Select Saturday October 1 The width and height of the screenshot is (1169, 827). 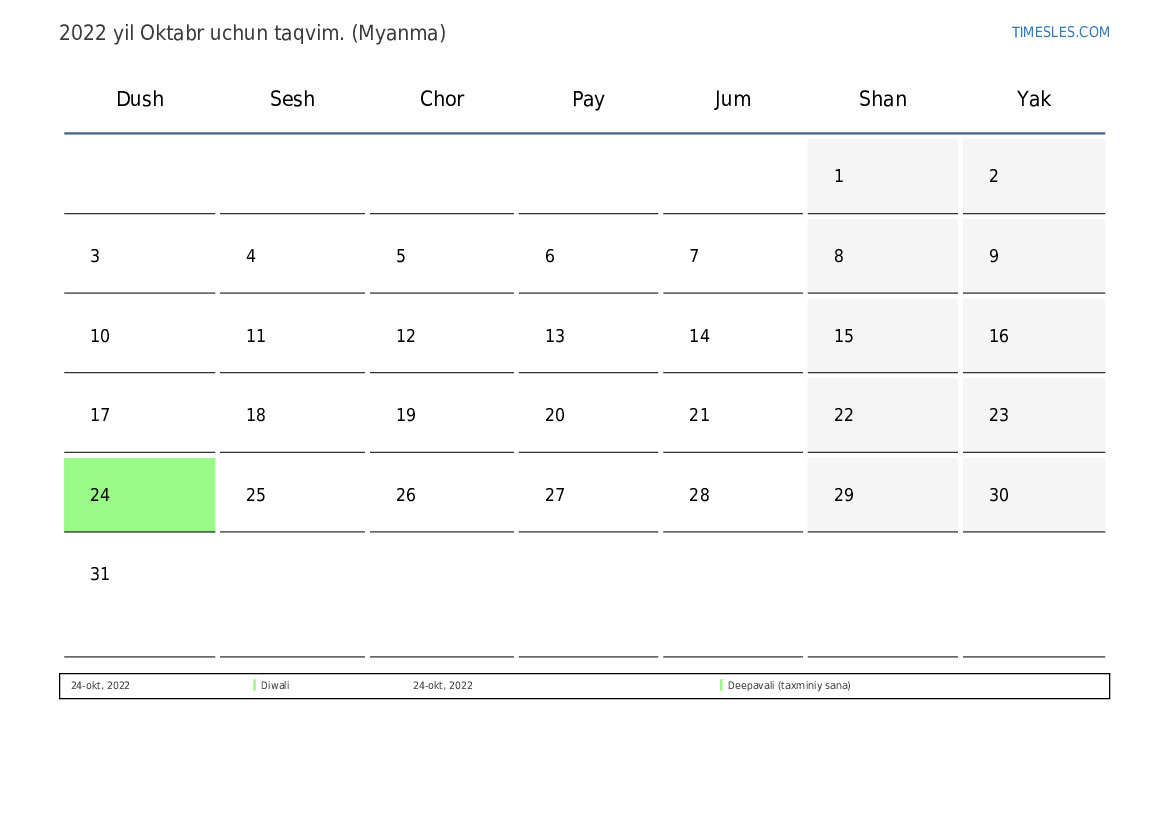point(882,176)
